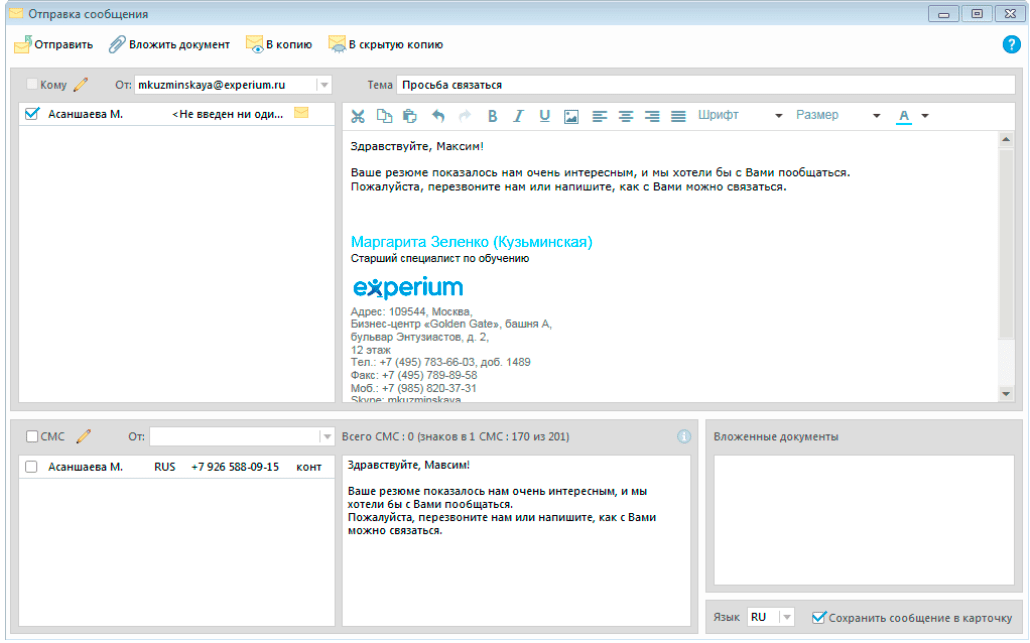Click the Cut scissors icon in editor toolbar
The width and height of the screenshot is (1030, 643).
point(357,116)
